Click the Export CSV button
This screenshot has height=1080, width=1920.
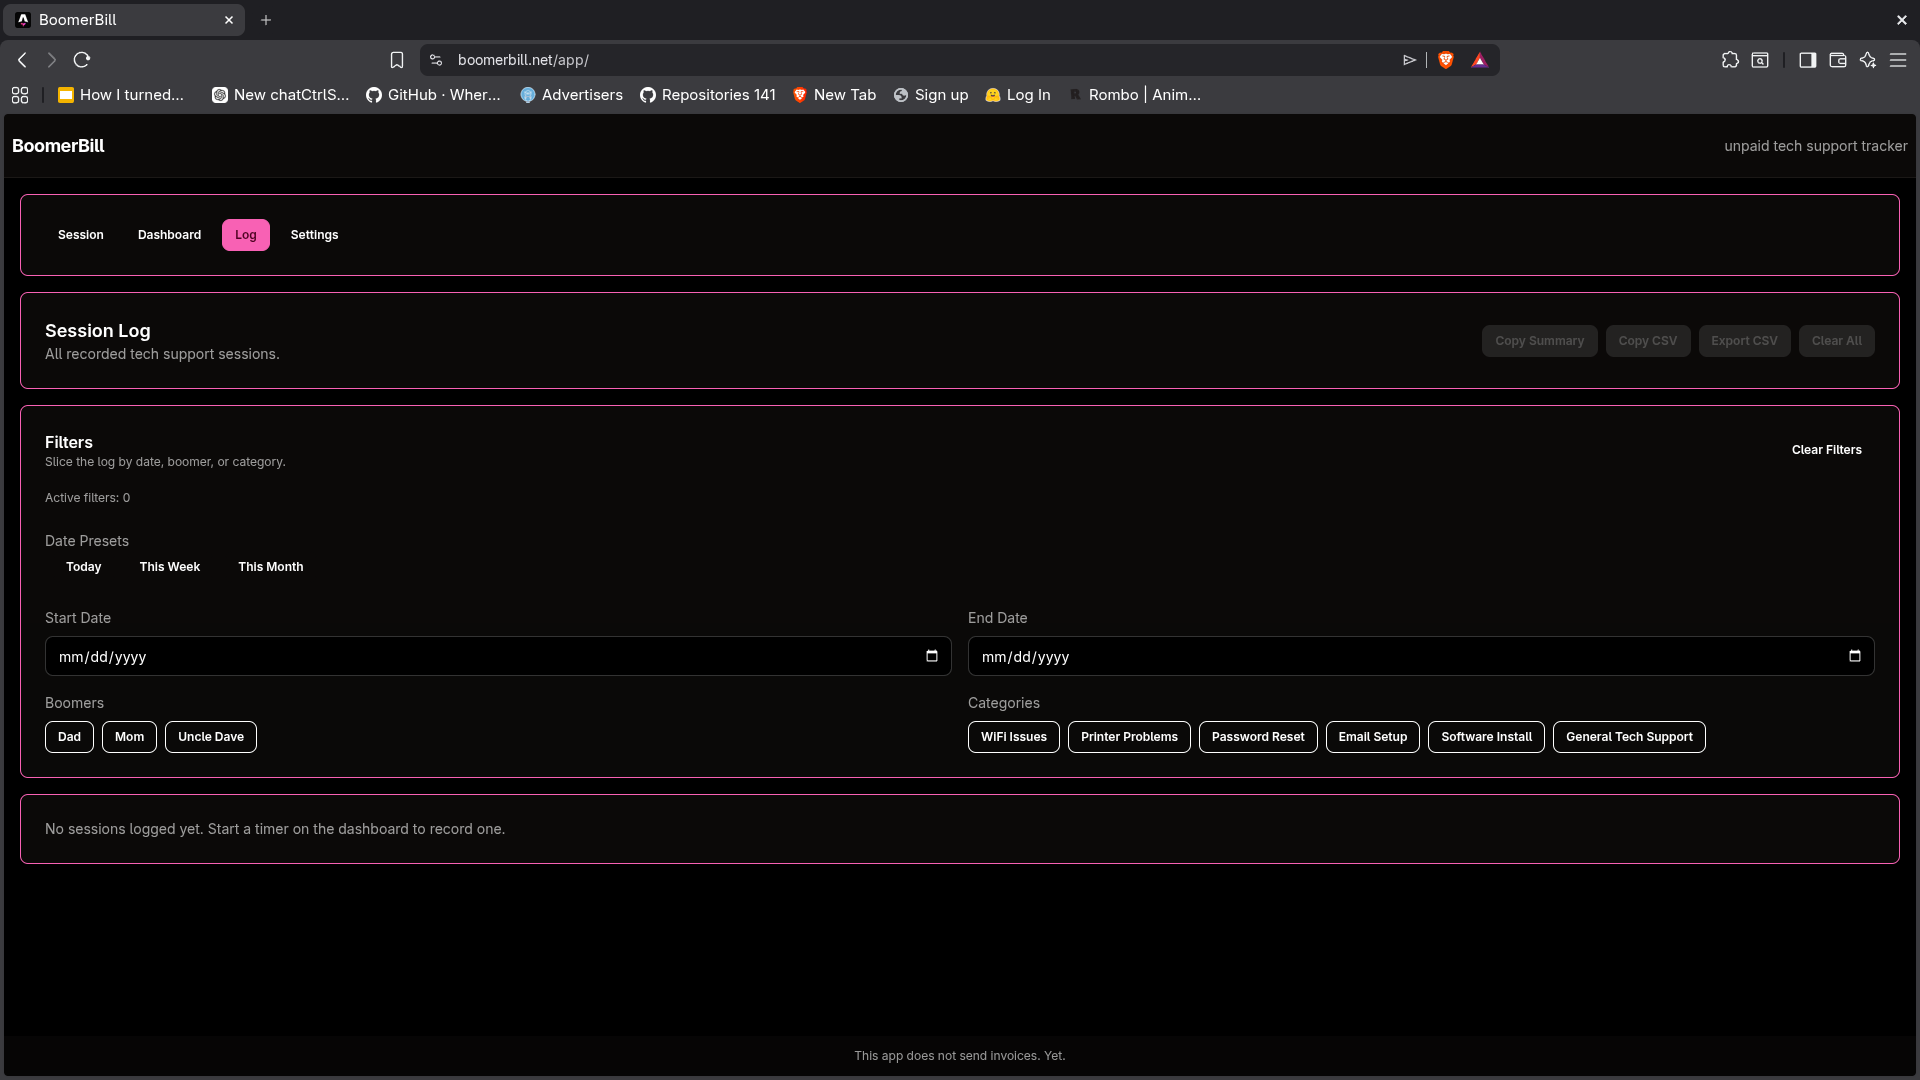coord(1744,340)
